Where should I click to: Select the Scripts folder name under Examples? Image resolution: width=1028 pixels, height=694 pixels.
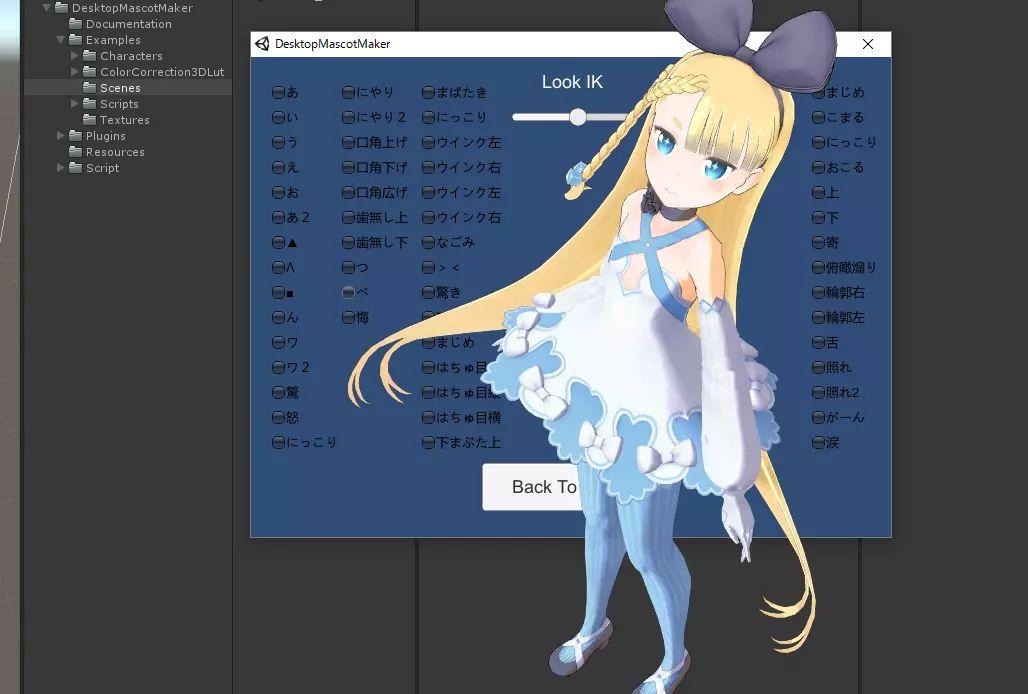pyautogui.click(x=119, y=104)
